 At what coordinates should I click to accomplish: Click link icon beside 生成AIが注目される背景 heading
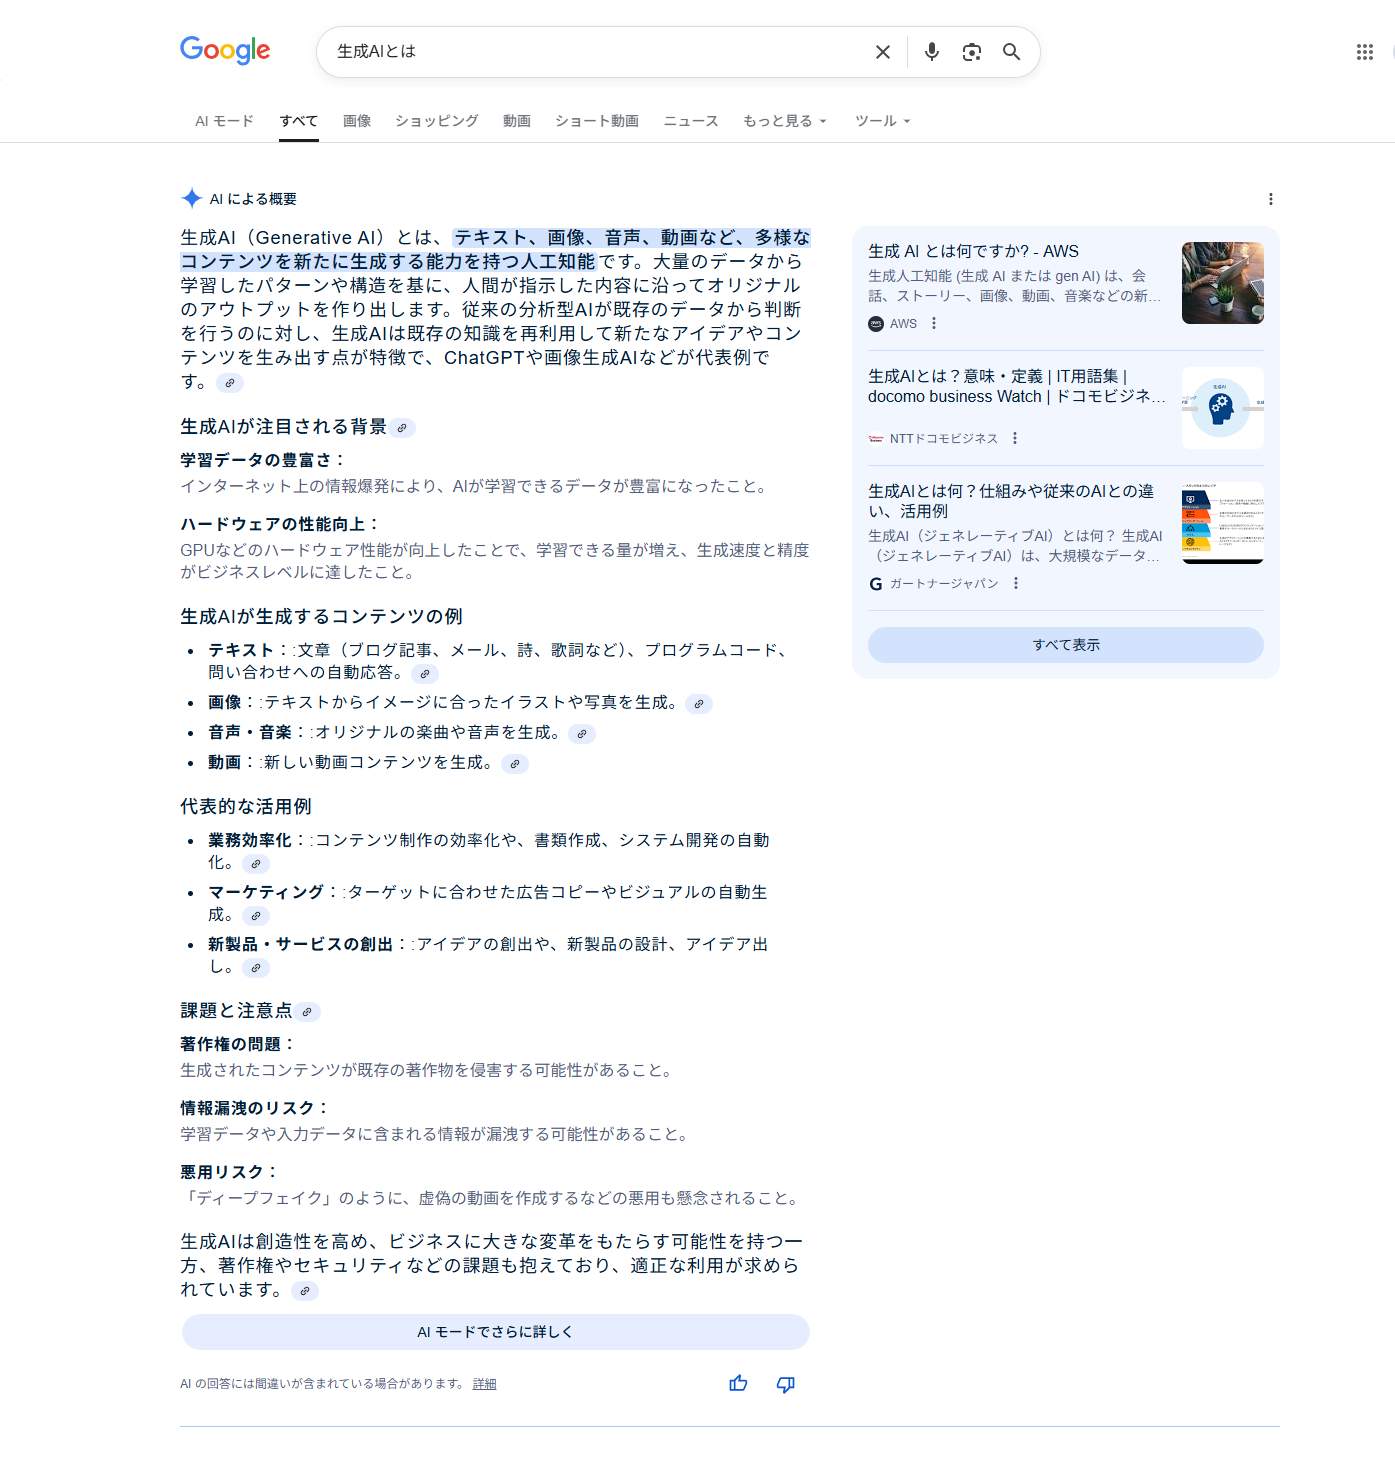tap(402, 428)
